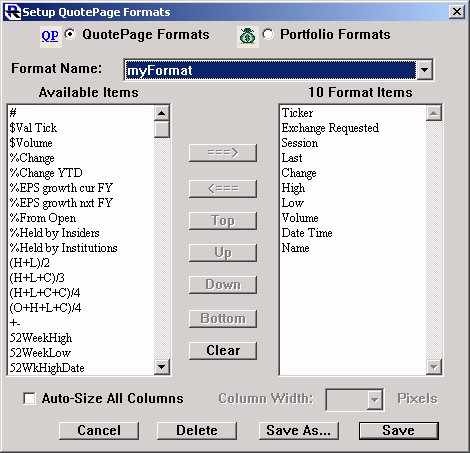The image size is (470, 453).
Task: Open the Column Width dropdown
Action: pos(375,399)
